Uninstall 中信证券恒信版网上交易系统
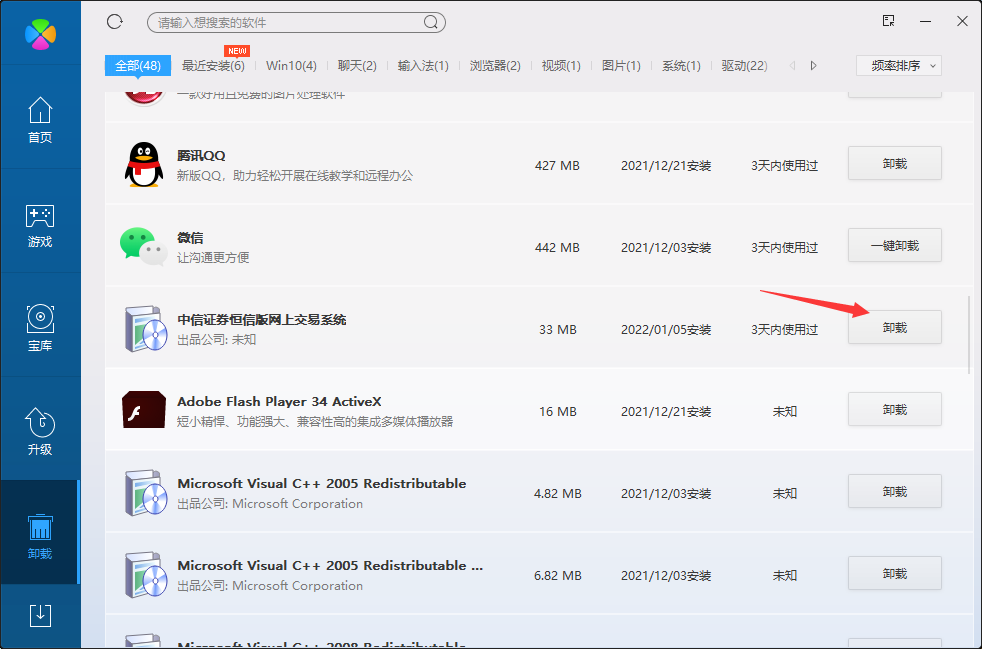This screenshot has width=982, height=649. pos(895,328)
